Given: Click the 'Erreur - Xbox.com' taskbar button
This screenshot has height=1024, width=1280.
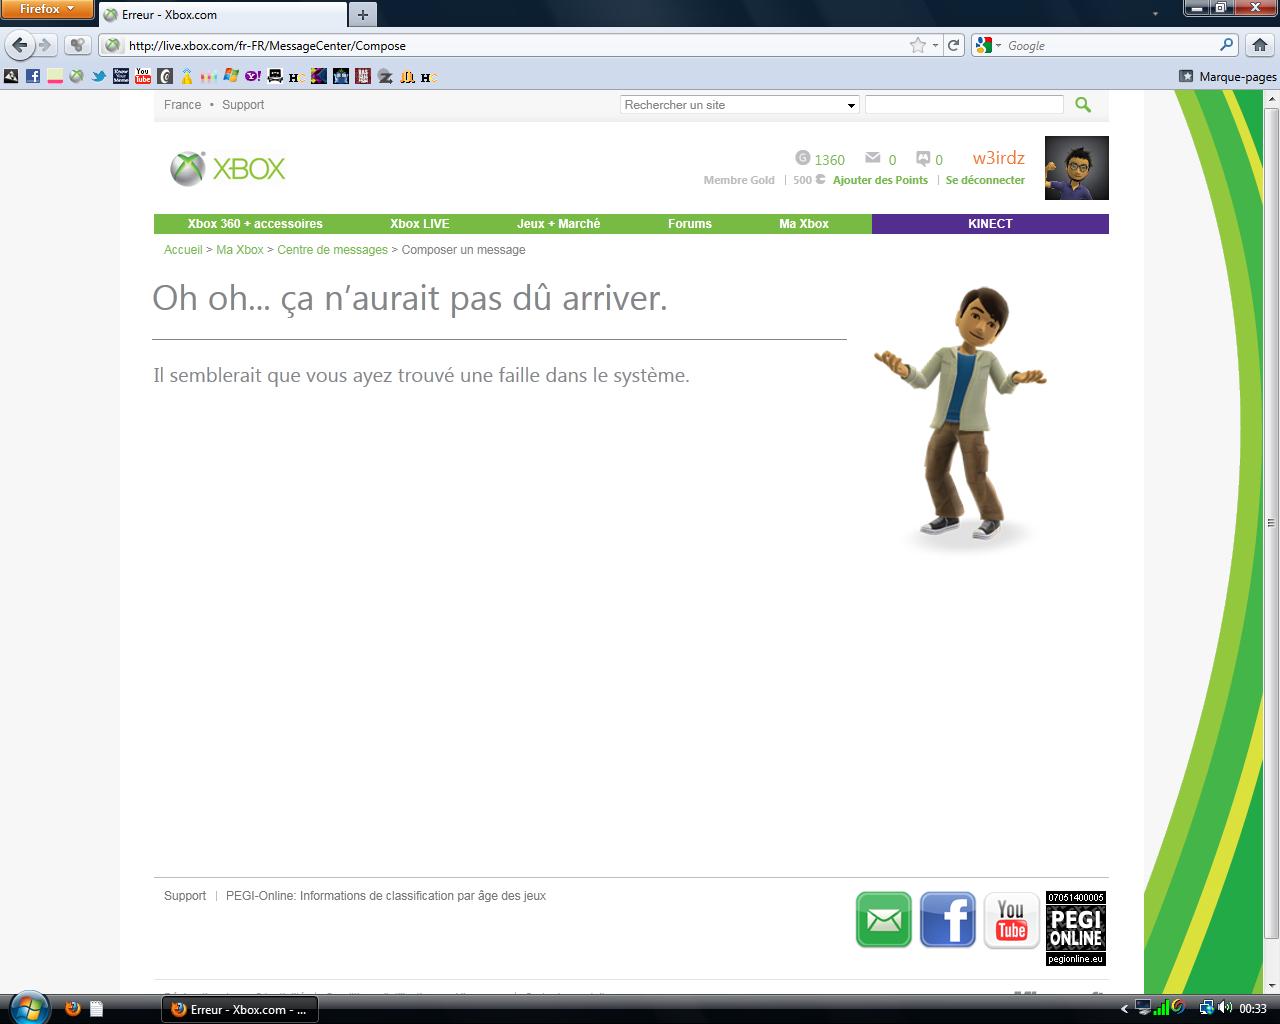Looking at the screenshot, I should (x=240, y=1009).
